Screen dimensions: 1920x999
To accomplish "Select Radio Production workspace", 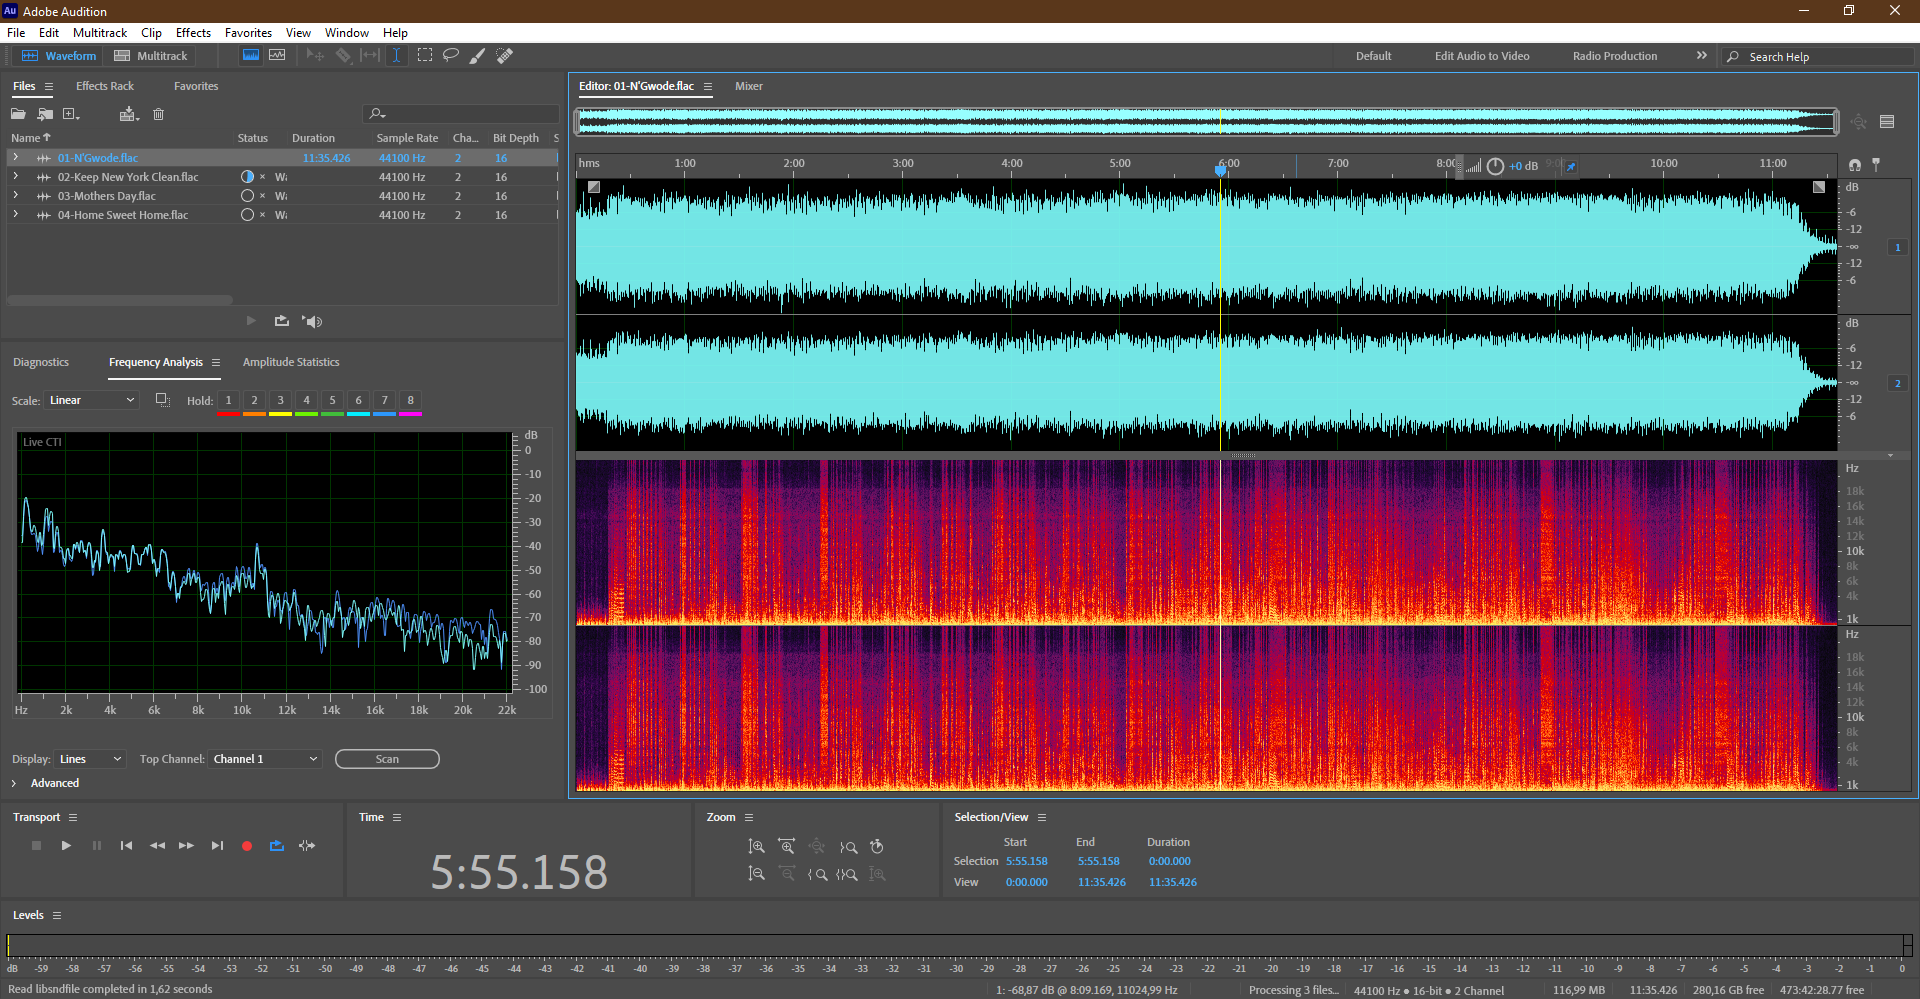I will [x=1615, y=56].
